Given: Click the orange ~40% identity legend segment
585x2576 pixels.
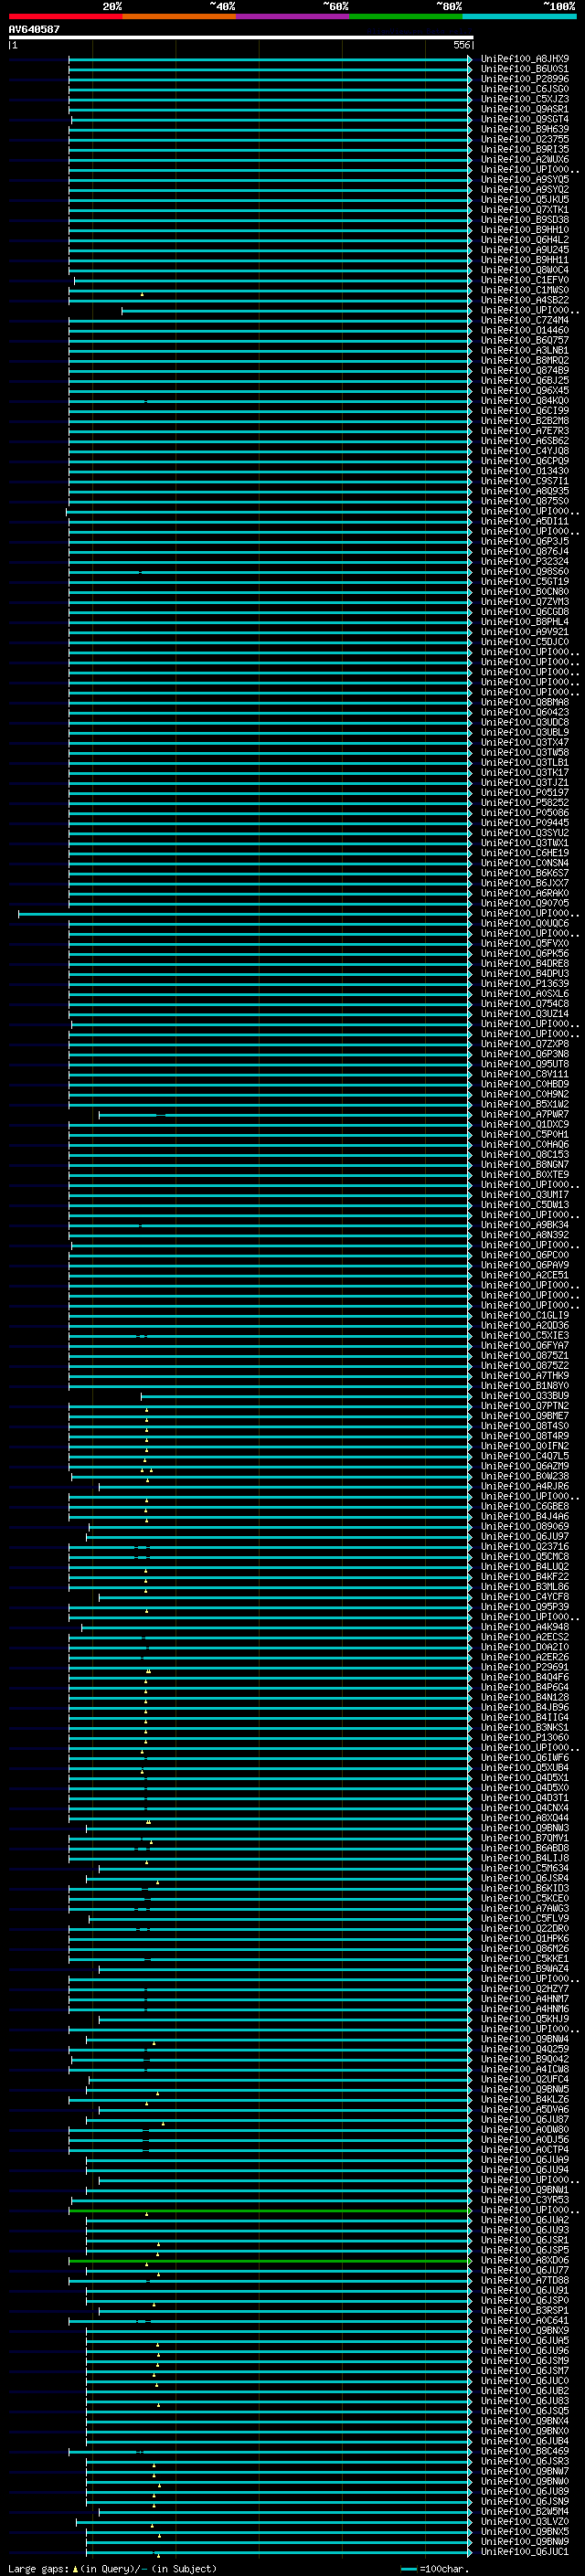Looking at the screenshot, I should pos(179,16).
